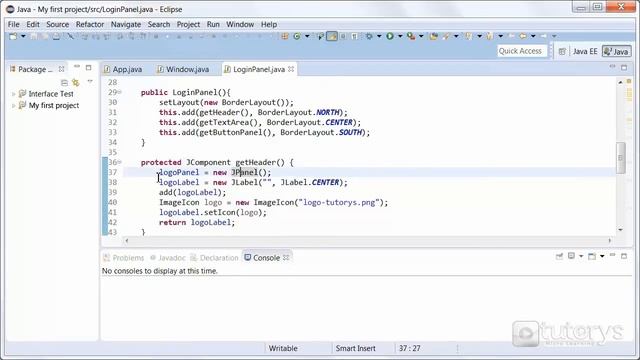Open the Source menu
640x360 pixels.
(58, 24)
